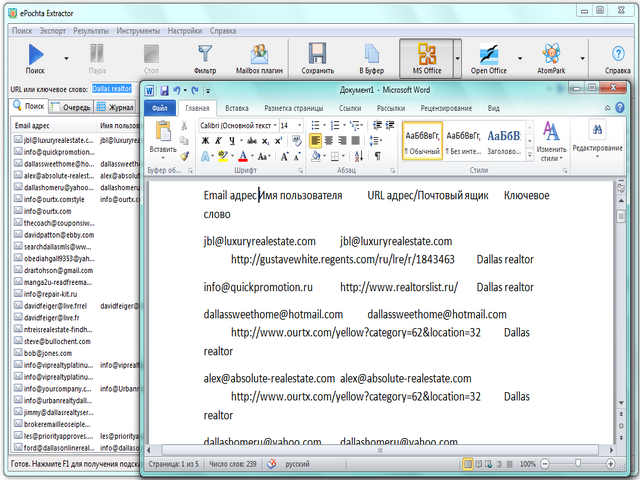Switch to the Вставка ribbon tab

click(x=237, y=108)
